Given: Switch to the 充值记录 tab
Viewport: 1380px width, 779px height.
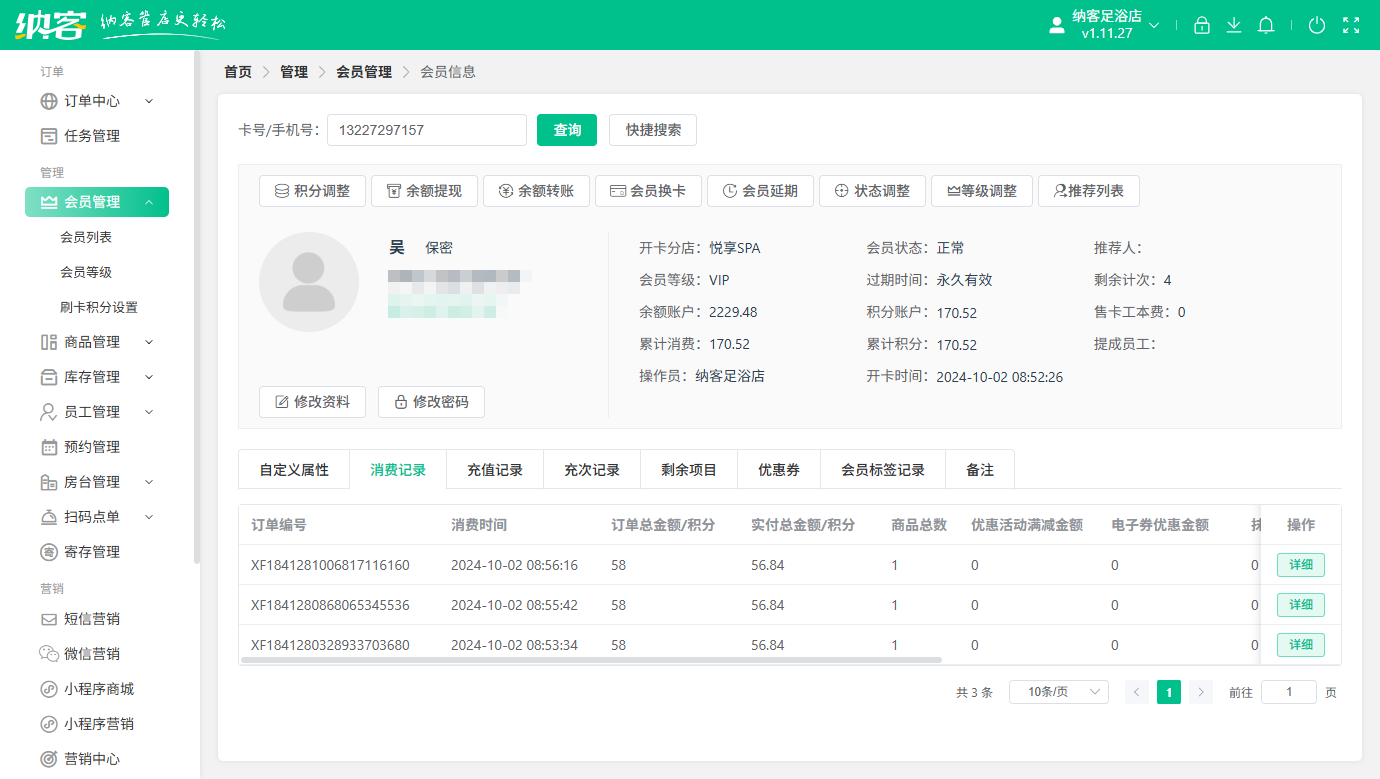Looking at the screenshot, I should (495, 470).
